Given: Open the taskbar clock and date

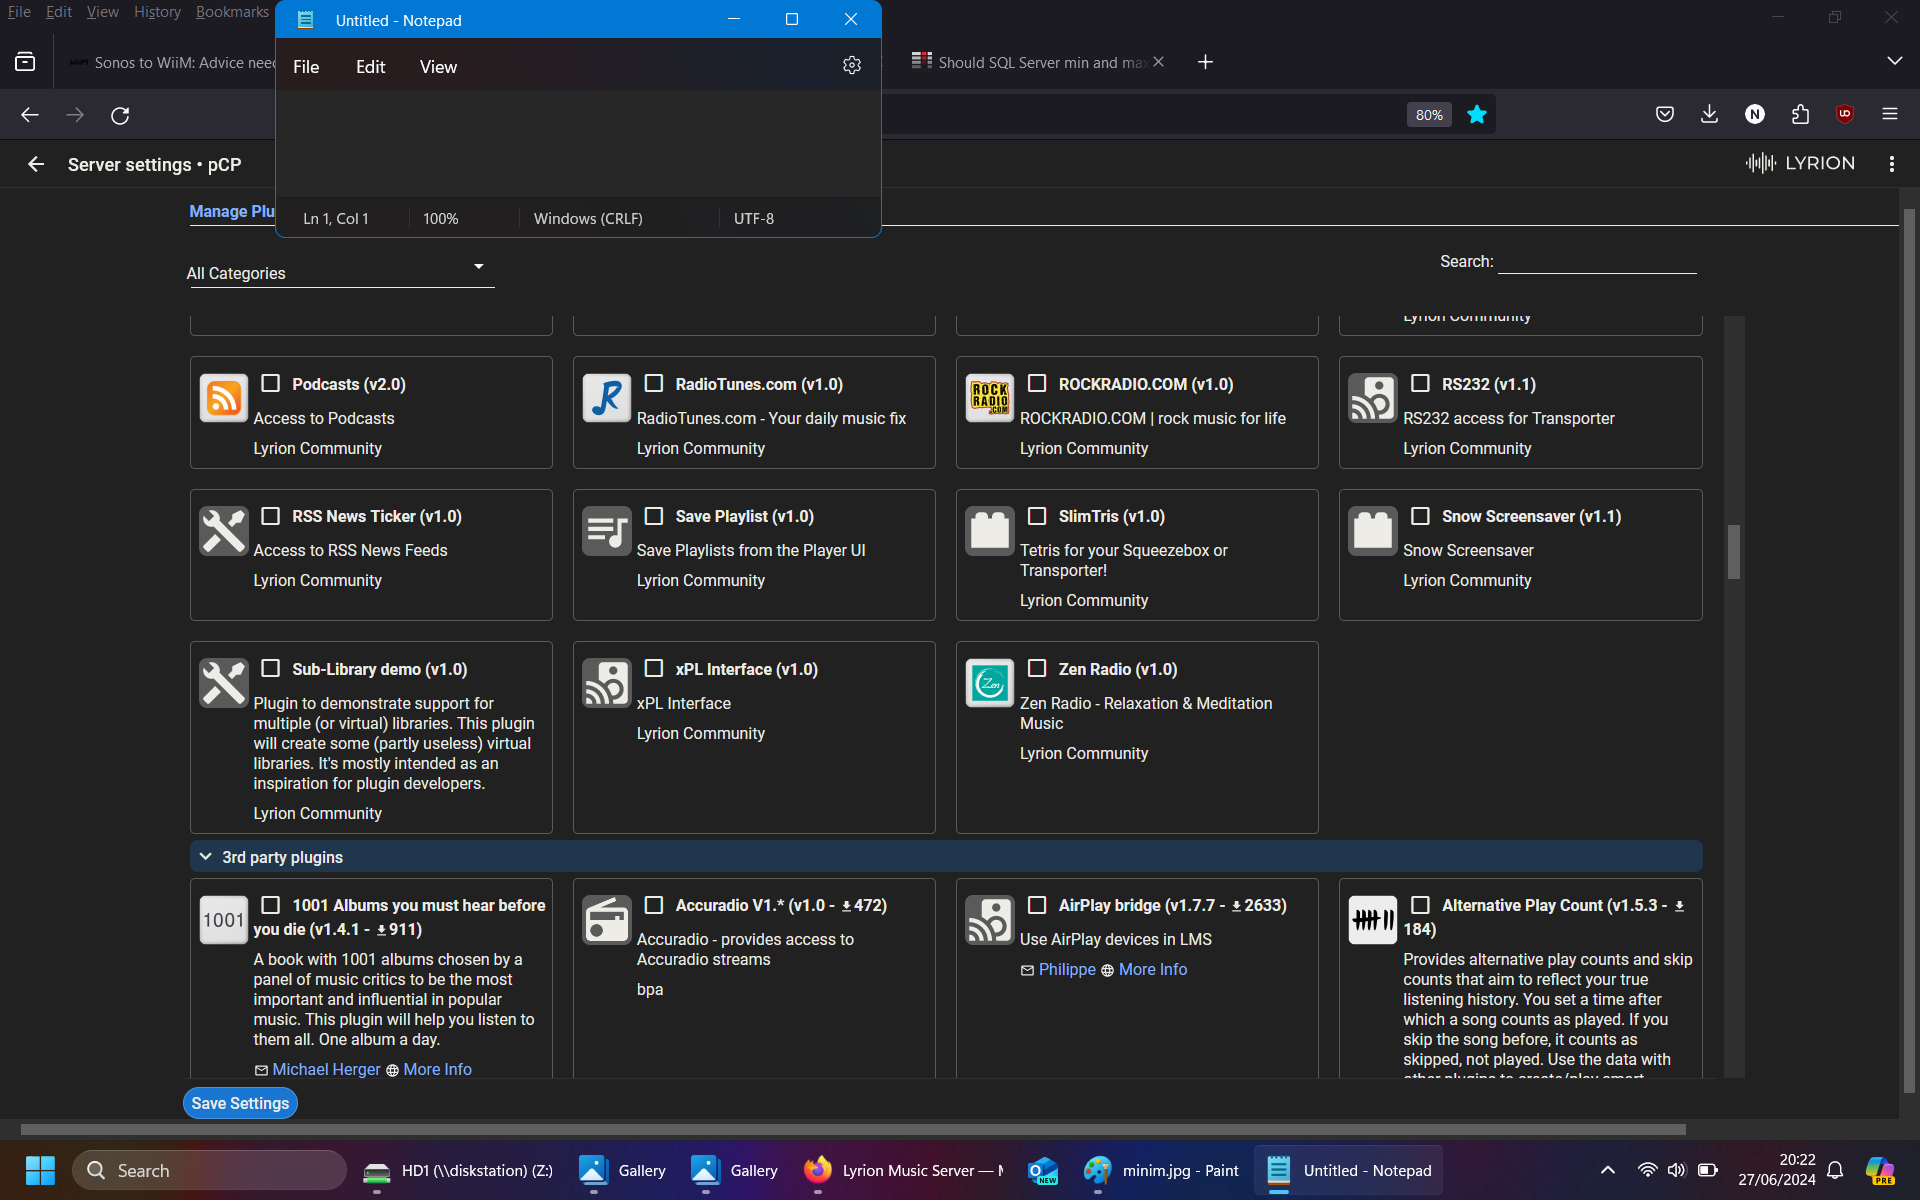Looking at the screenshot, I should 1776,1170.
